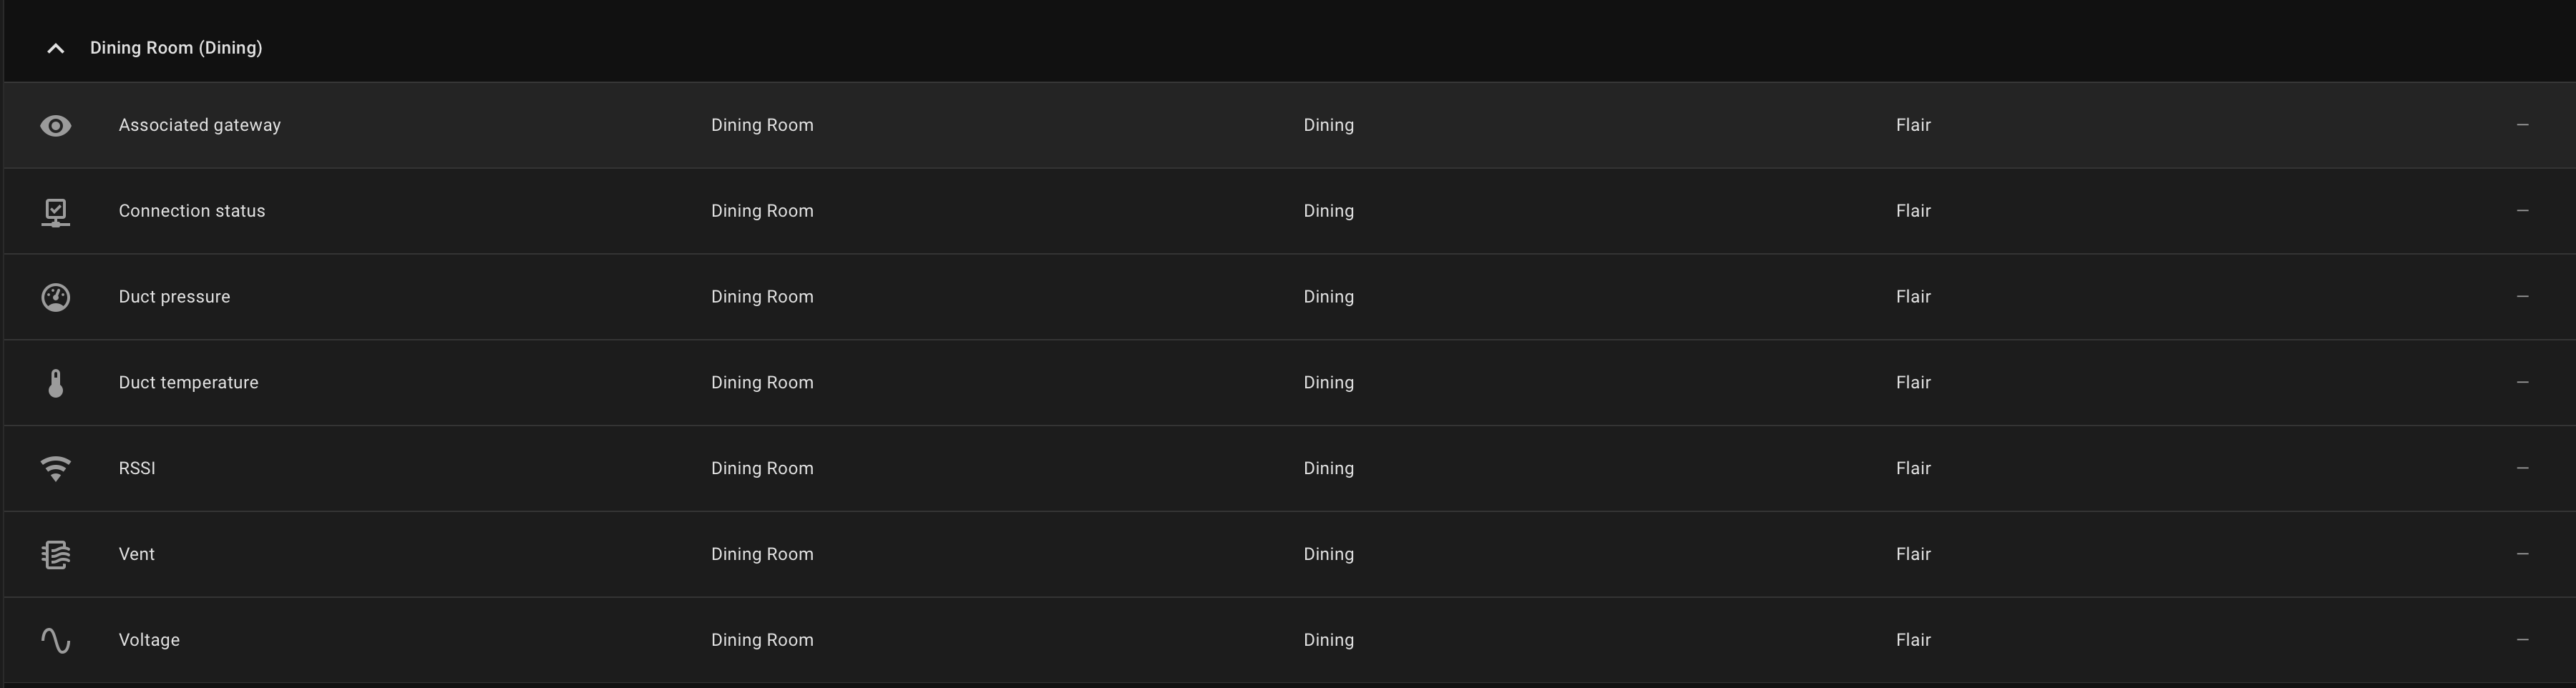Click Dining Room device in Voltage row
Viewport: 2576px width, 688px height.
click(x=762, y=640)
